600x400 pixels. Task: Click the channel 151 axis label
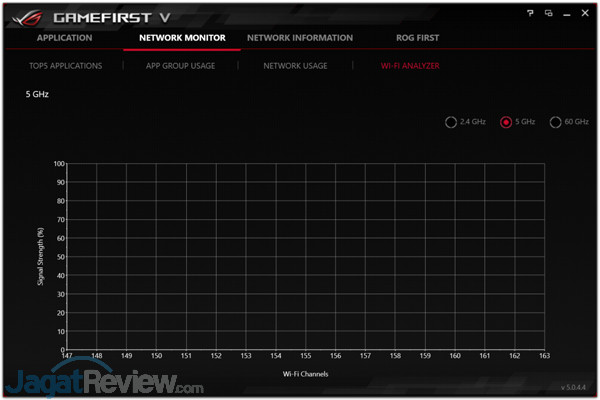pos(186,356)
